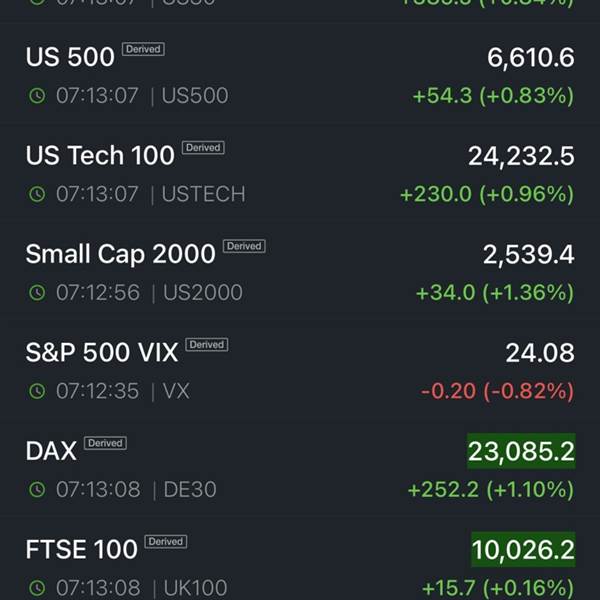
Task: Click the clock icon beside USTECH timestamp
Action: 37,194
